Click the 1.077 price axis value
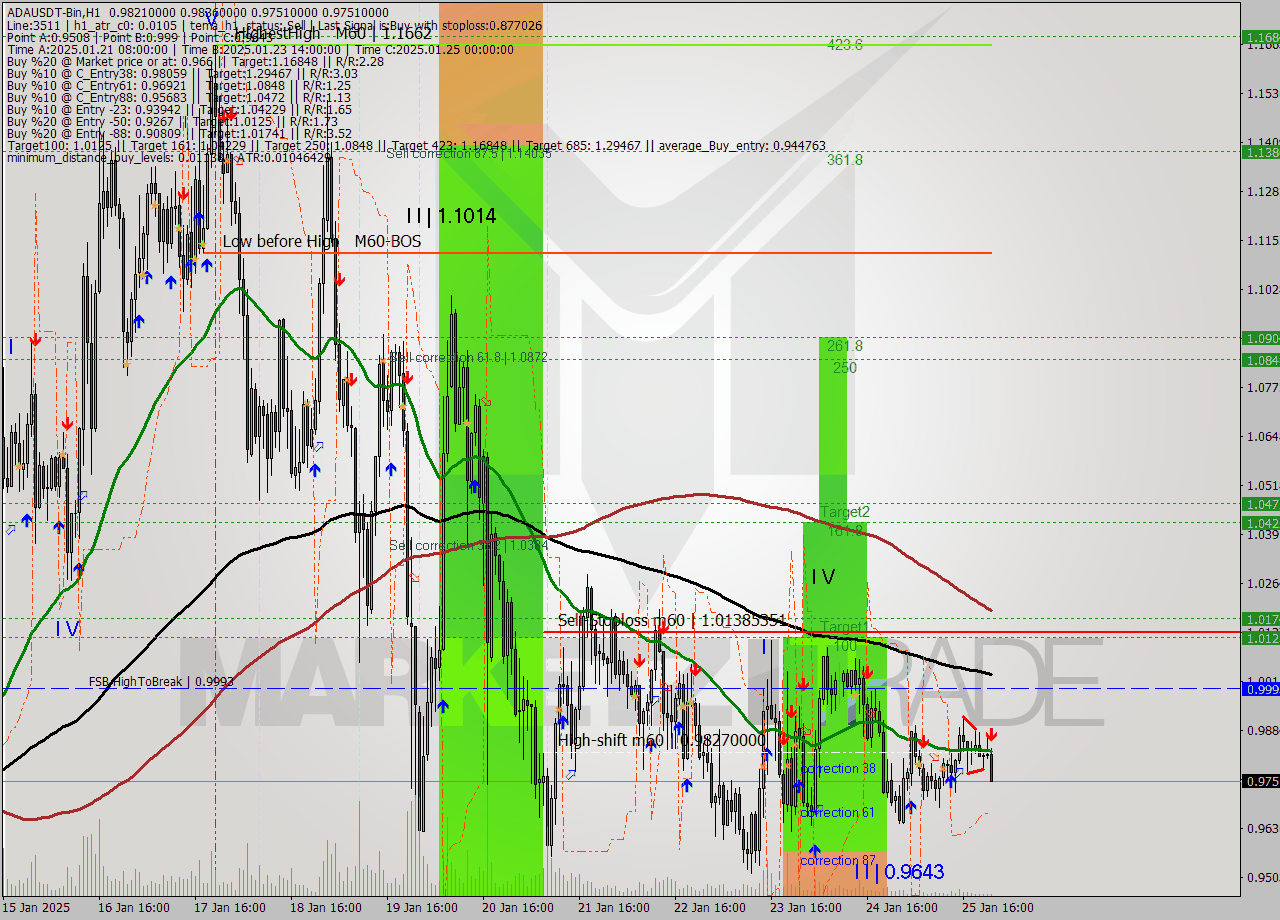 (x=1261, y=388)
